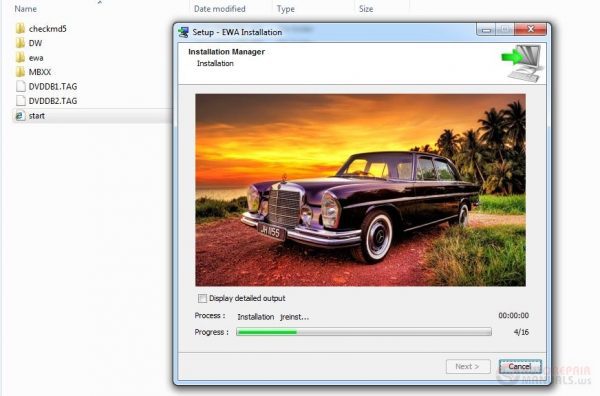Click the 4/16 progress counter
The width and height of the screenshot is (600, 396).
521,332
